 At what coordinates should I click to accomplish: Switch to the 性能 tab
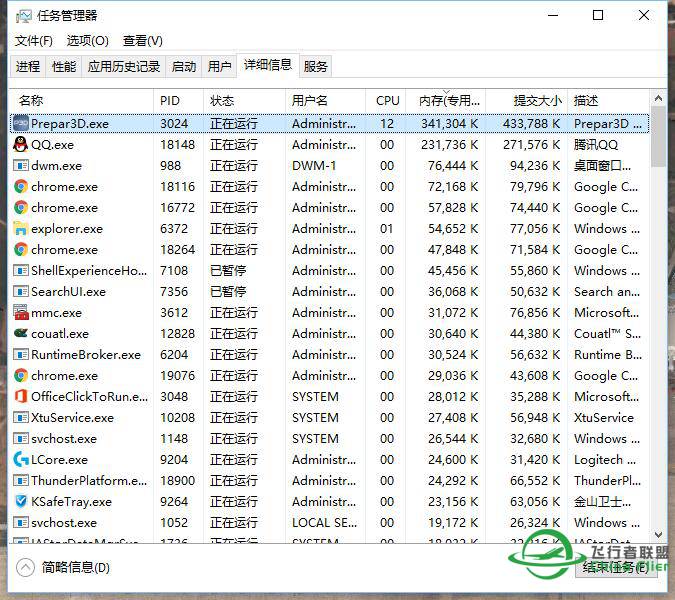click(64, 66)
